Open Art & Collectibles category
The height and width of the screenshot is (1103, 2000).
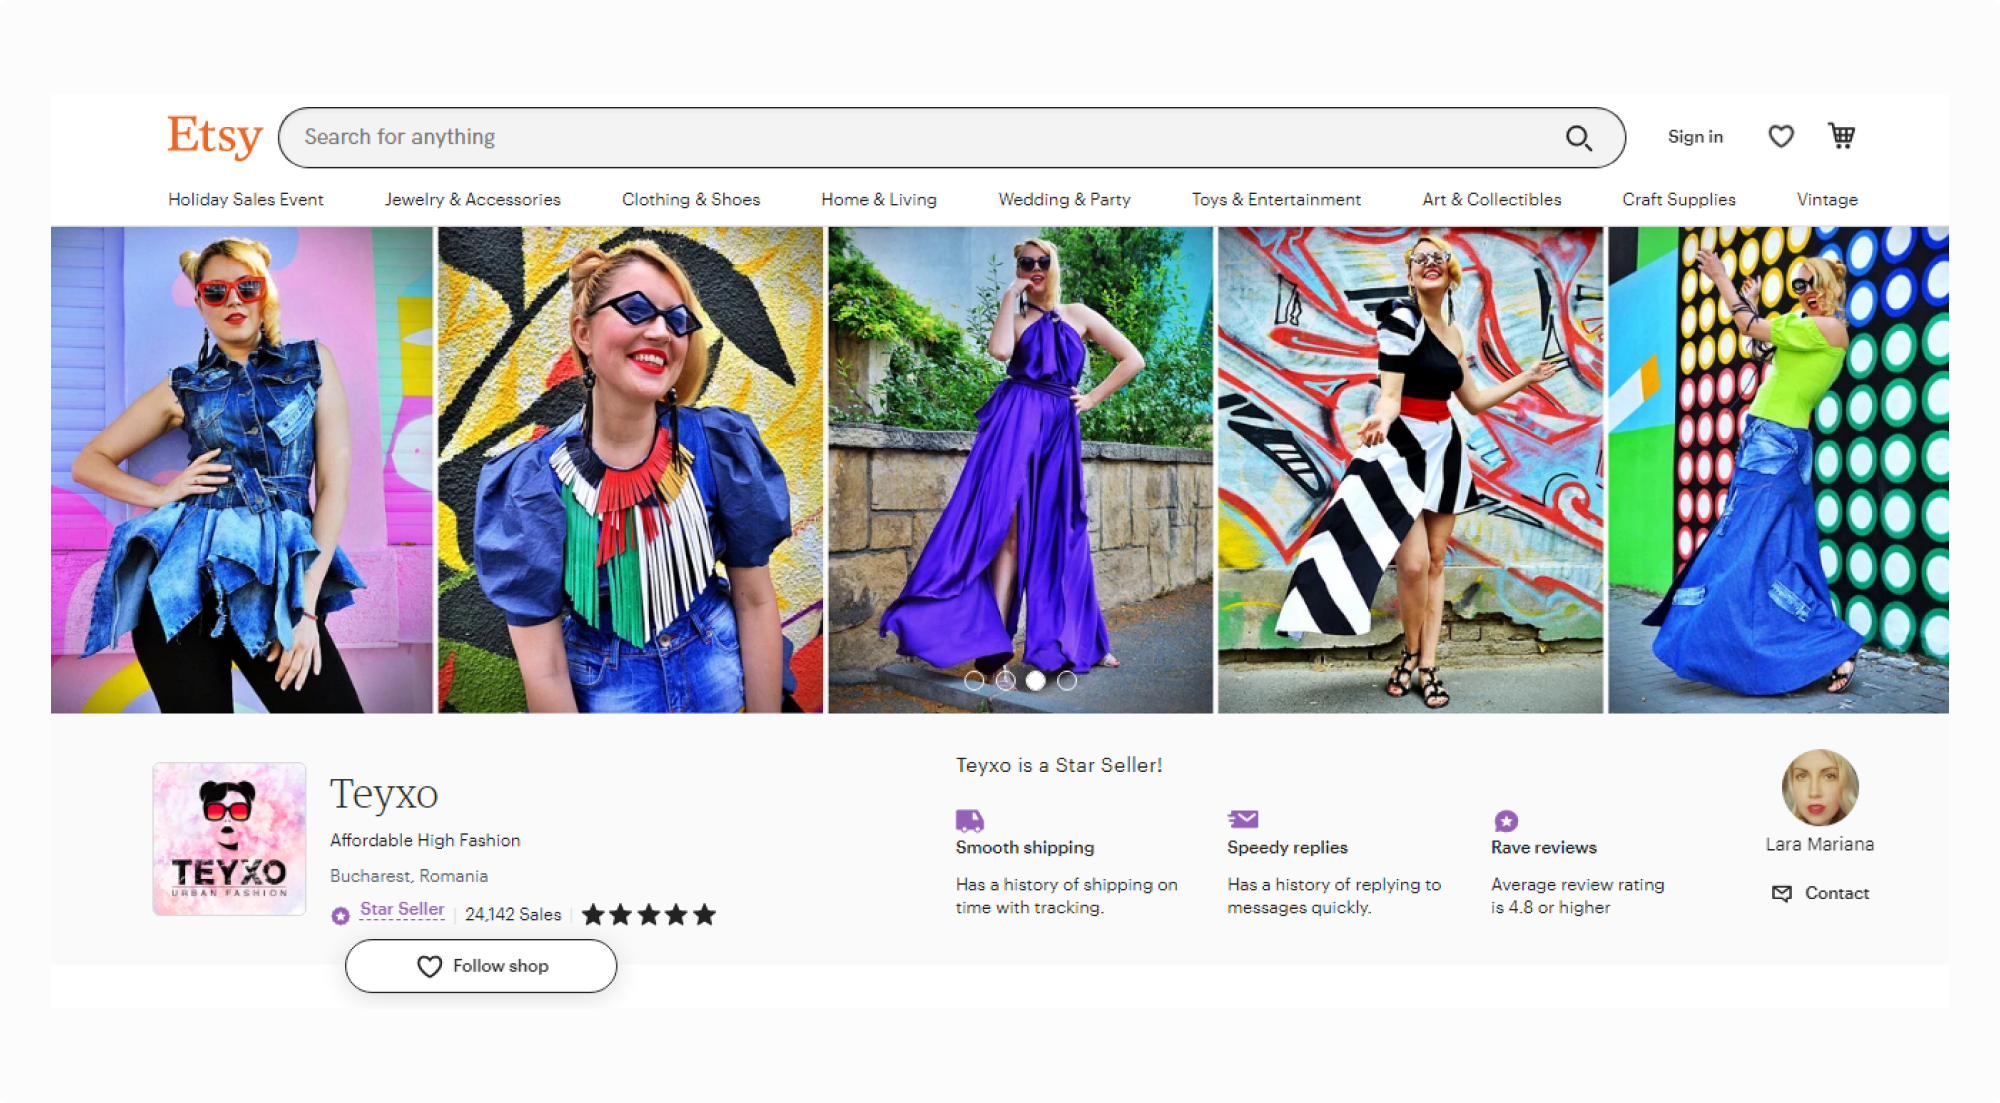coord(1491,199)
